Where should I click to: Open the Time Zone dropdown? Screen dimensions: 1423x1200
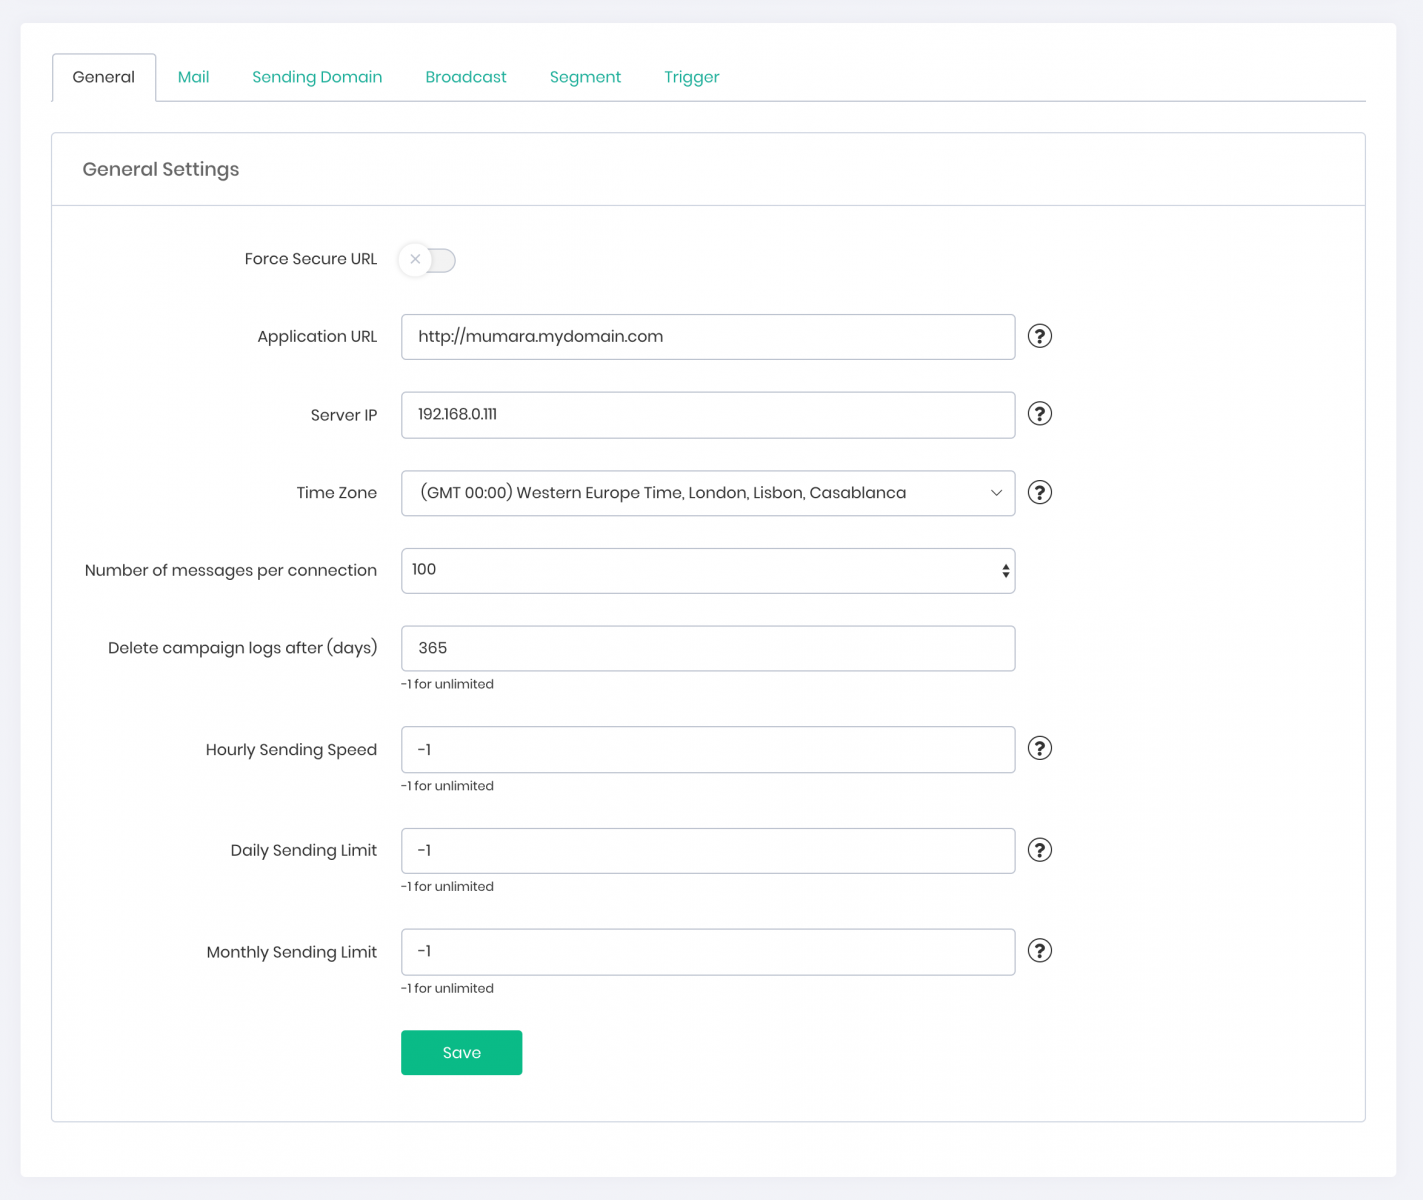click(x=708, y=493)
